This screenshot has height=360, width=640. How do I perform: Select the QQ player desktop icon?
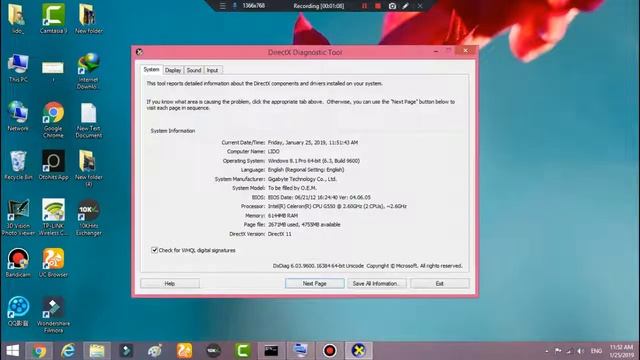18,312
